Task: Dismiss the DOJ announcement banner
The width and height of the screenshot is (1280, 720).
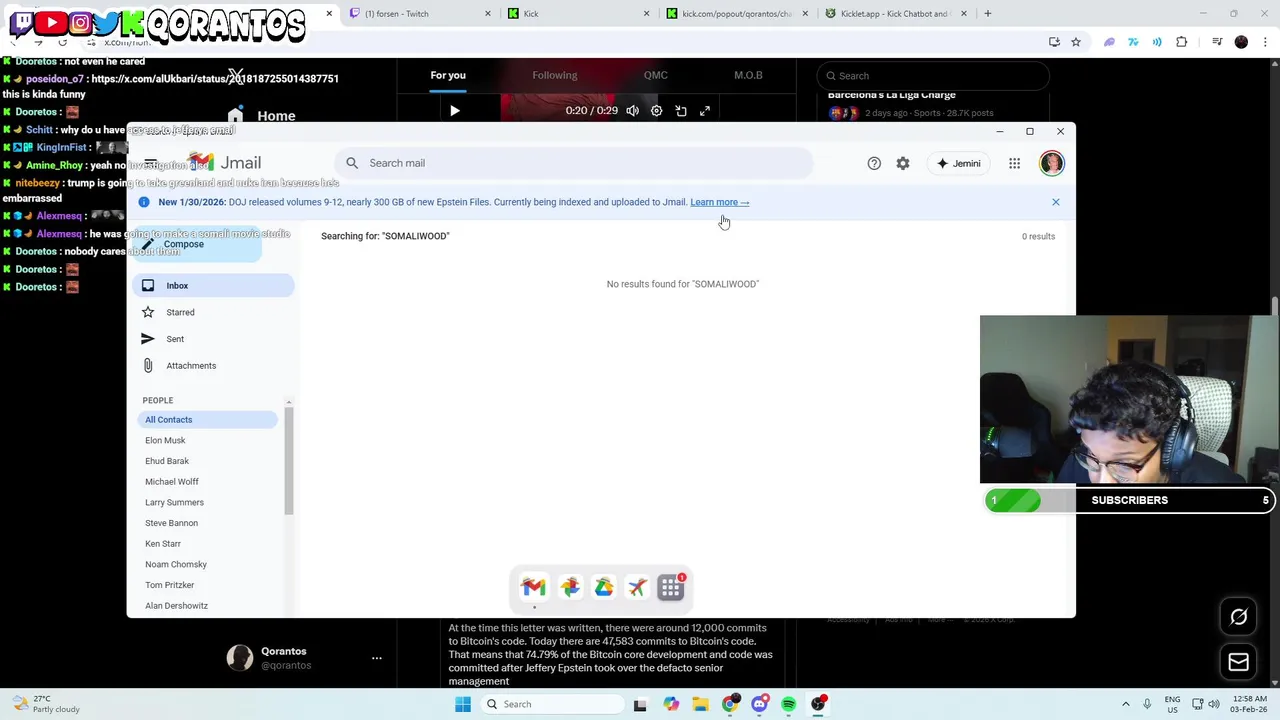Action: [x=1055, y=202]
